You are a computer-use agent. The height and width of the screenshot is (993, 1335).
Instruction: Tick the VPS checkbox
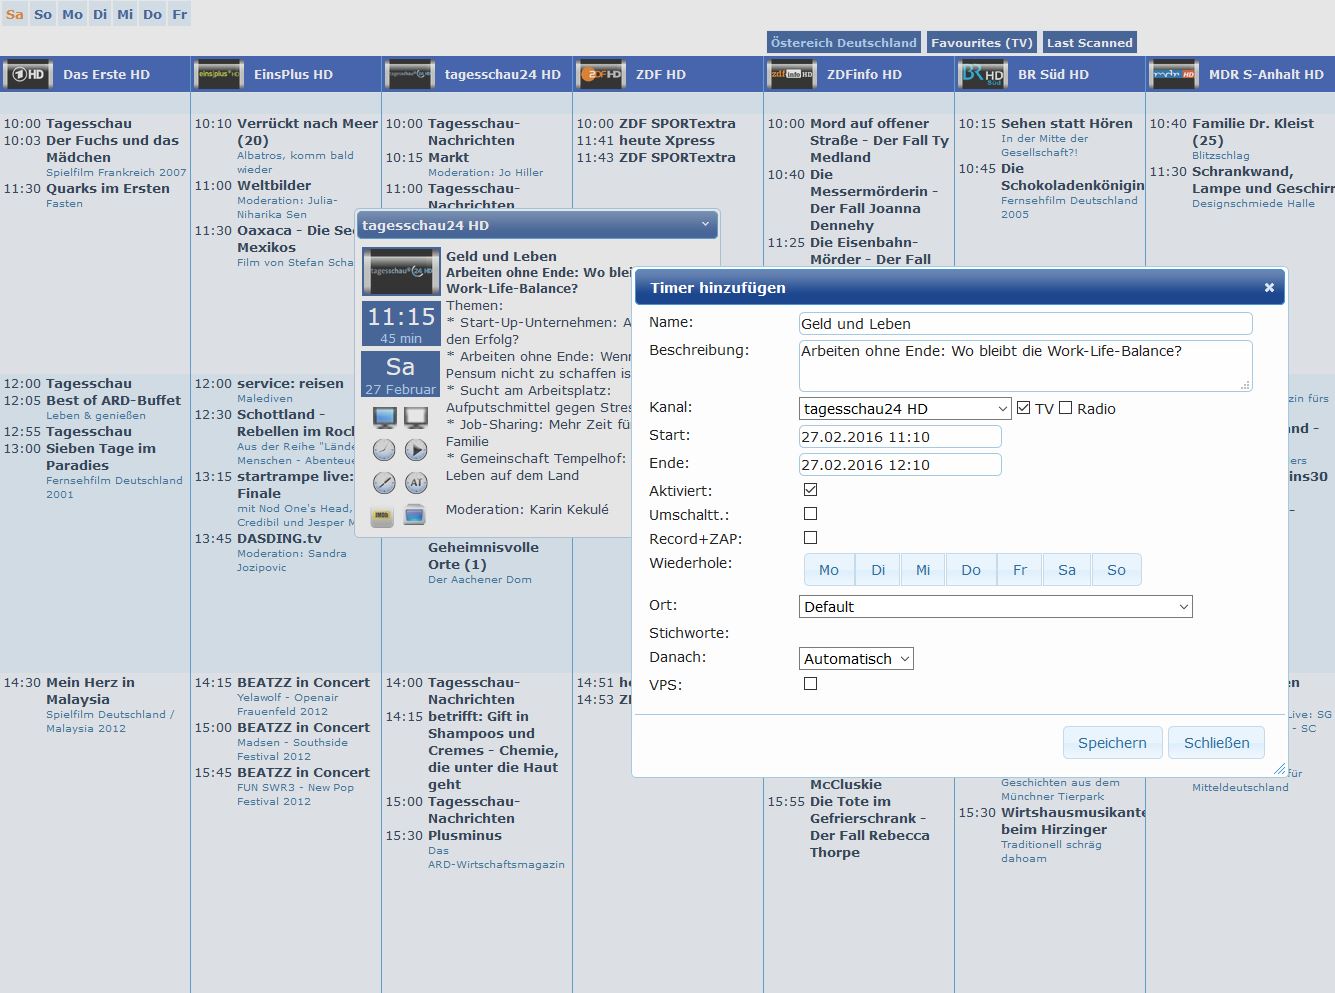(x=811, y=684)
